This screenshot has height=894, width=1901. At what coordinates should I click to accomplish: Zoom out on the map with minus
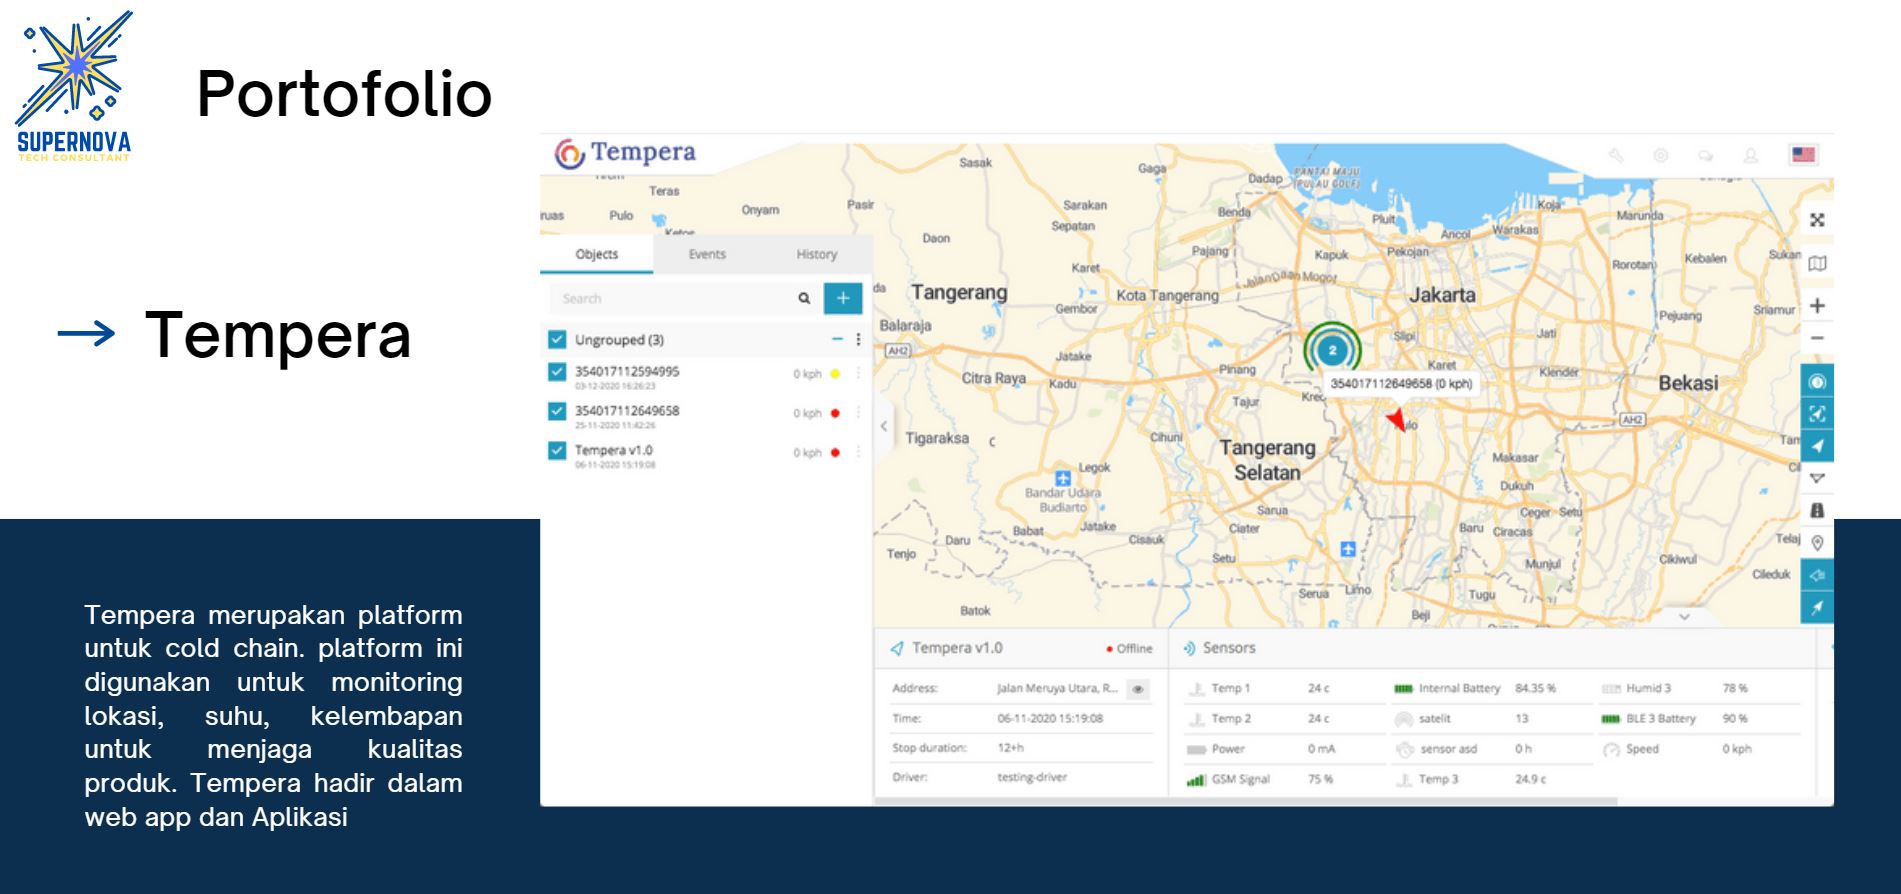(x=1818, y=338)
